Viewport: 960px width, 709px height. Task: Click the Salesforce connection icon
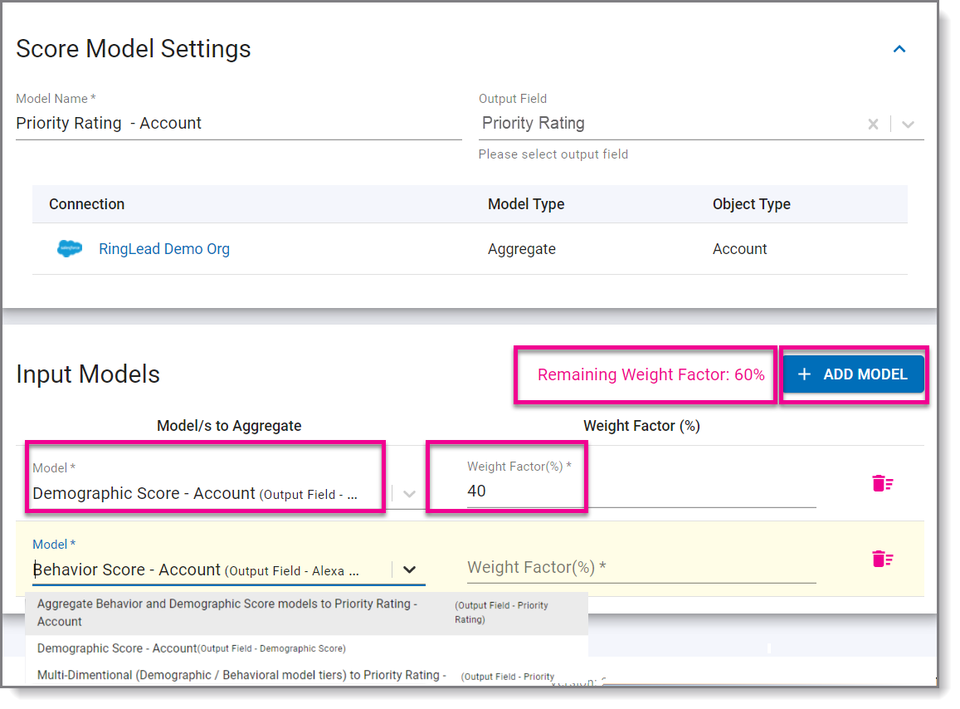tap(69, 249)
